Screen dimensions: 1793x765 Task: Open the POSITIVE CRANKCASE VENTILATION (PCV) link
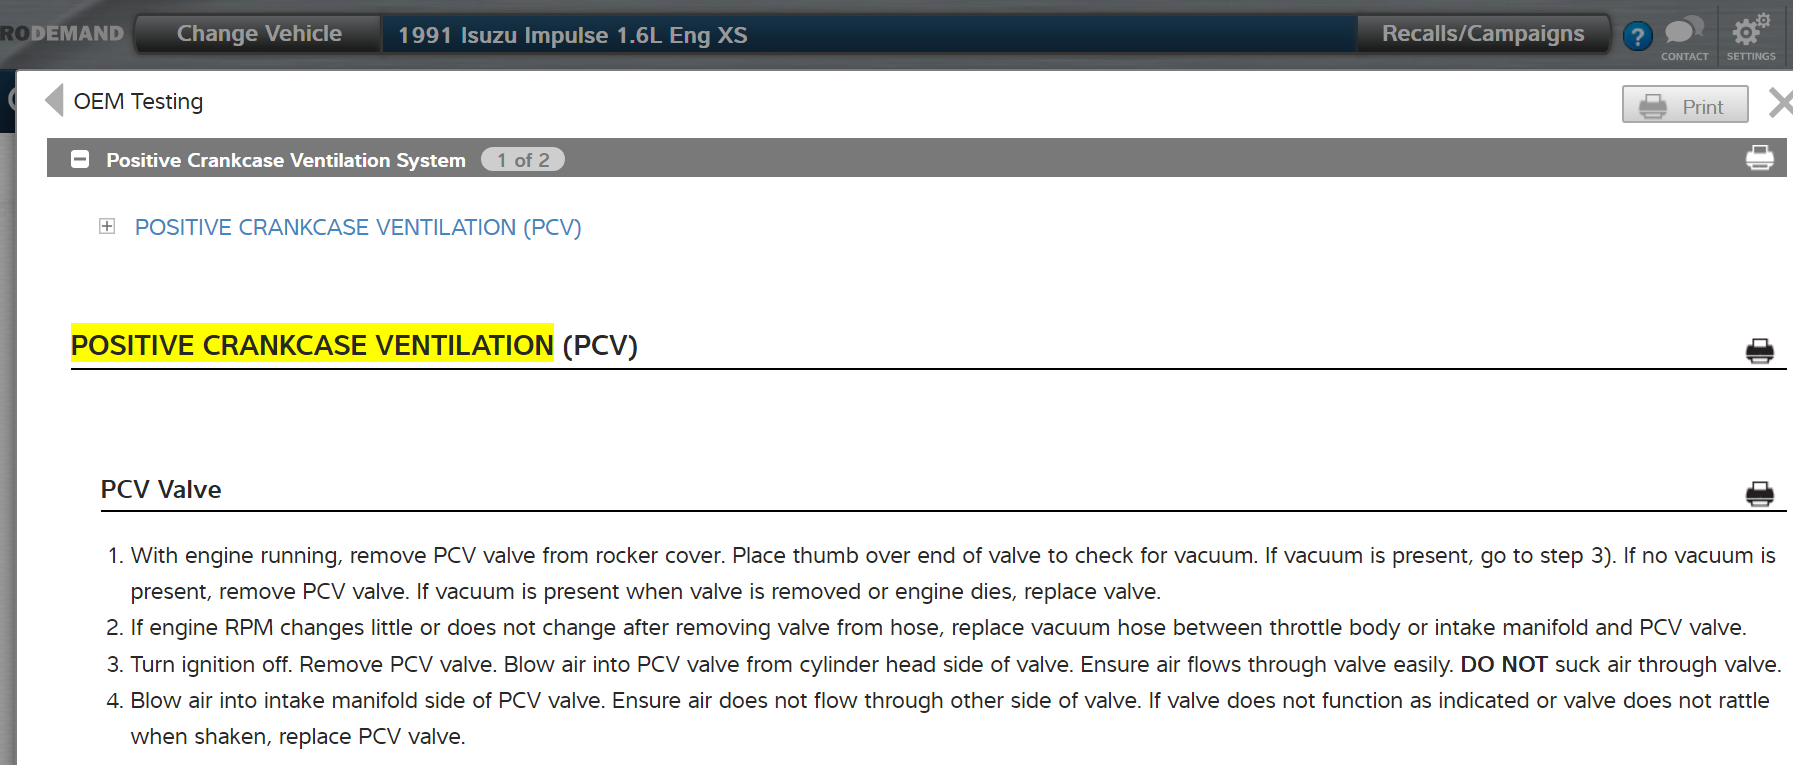click(x=358, y=227)
